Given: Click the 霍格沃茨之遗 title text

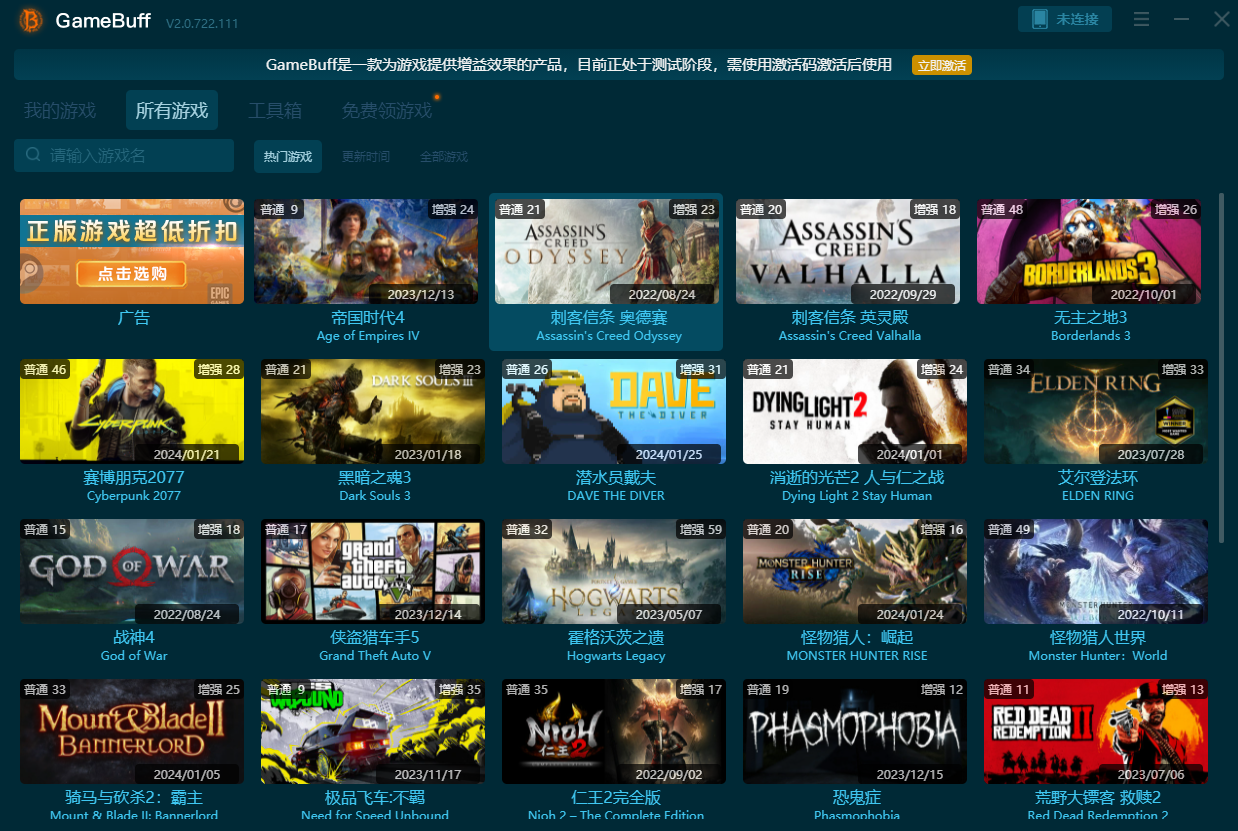Looking at the screenshot, I should 616,637.
